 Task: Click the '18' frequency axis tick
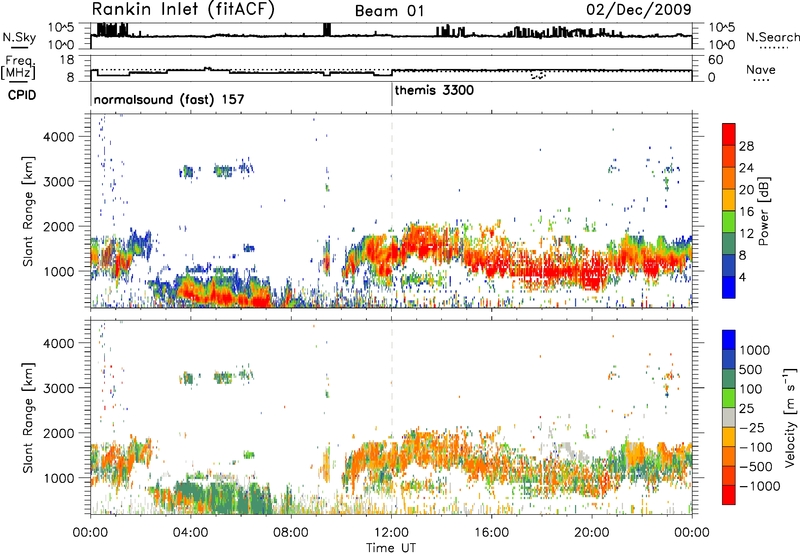[x=67, y=59]
